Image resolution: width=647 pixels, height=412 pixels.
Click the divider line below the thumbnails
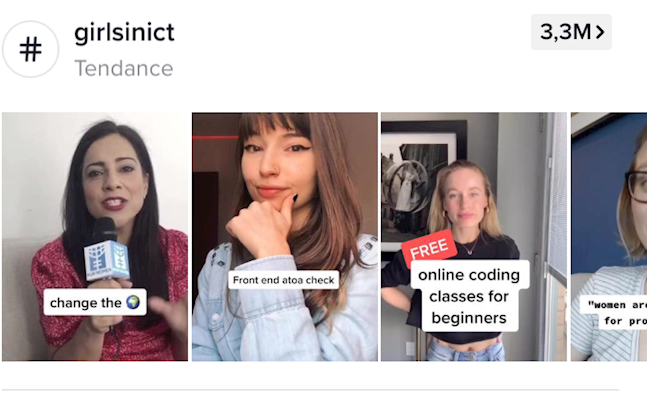(310, 389)
